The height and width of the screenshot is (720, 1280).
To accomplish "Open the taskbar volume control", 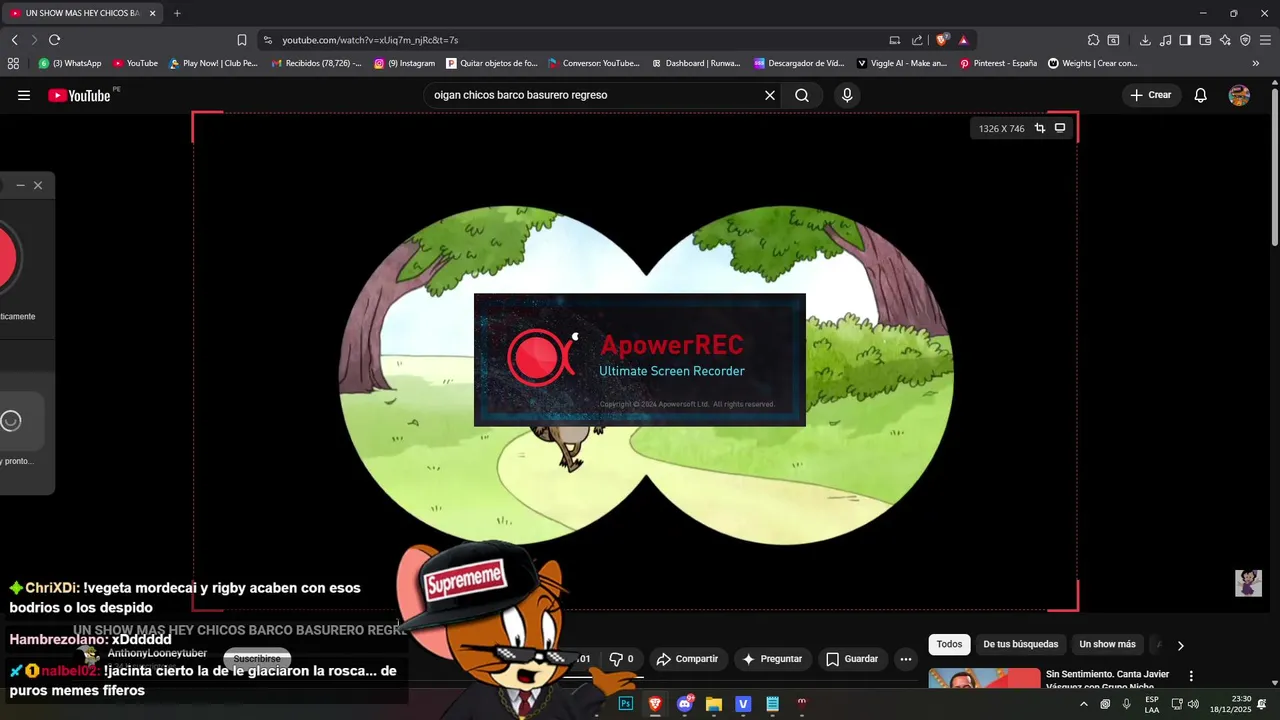I will point(1193,704).
